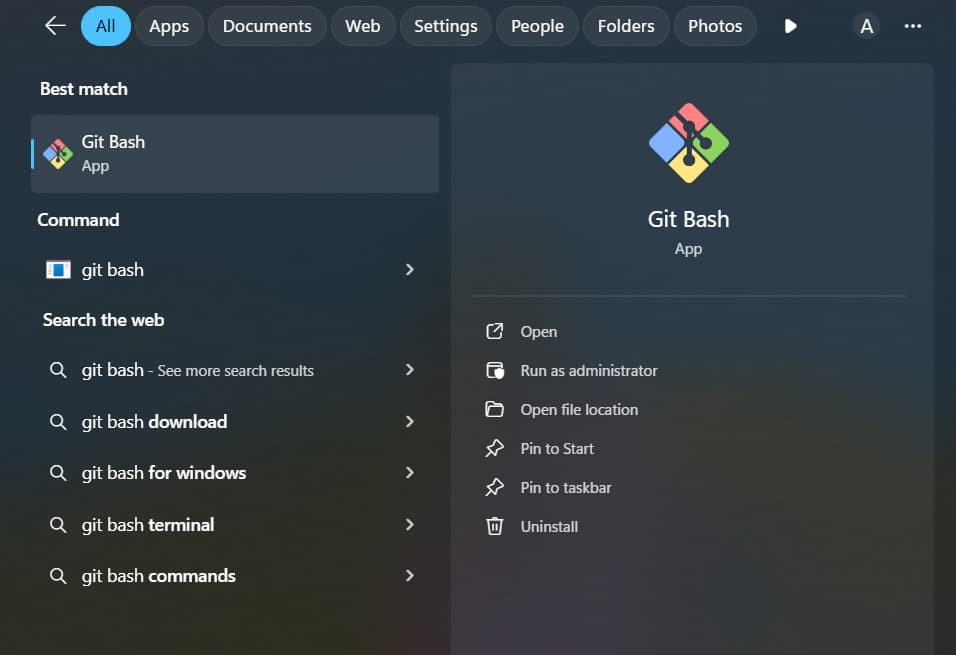Switch to the Web filter tab
Viewport: 956px width, 655px height.
[363, 26]
